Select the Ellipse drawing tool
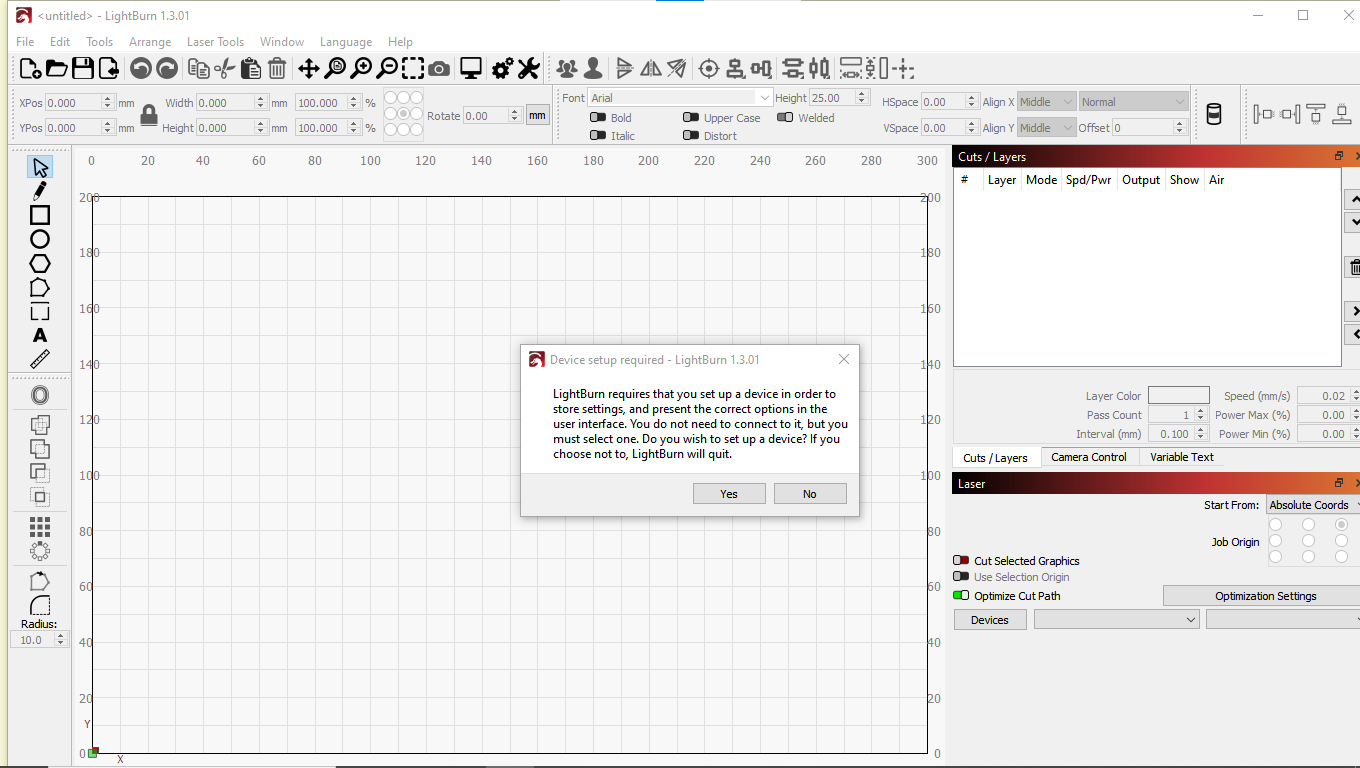The image size is (1360, 768). pyautogui.click(x=40, y=239)
